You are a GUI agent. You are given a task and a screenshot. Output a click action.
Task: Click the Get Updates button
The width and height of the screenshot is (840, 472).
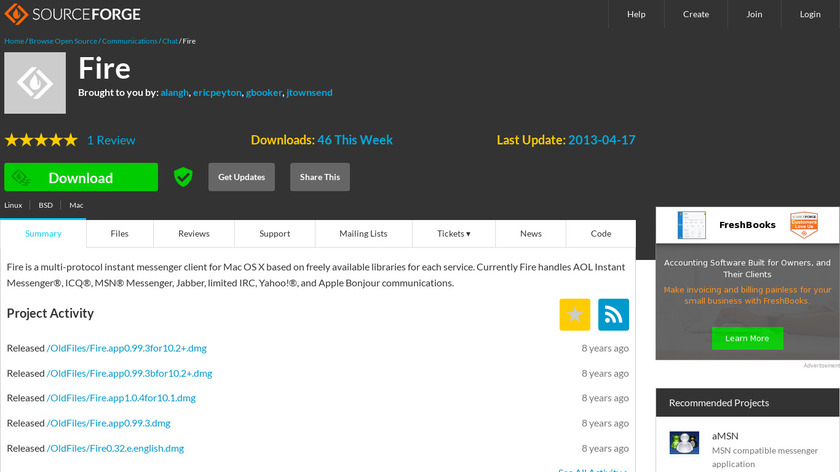[x=242, y=177]
